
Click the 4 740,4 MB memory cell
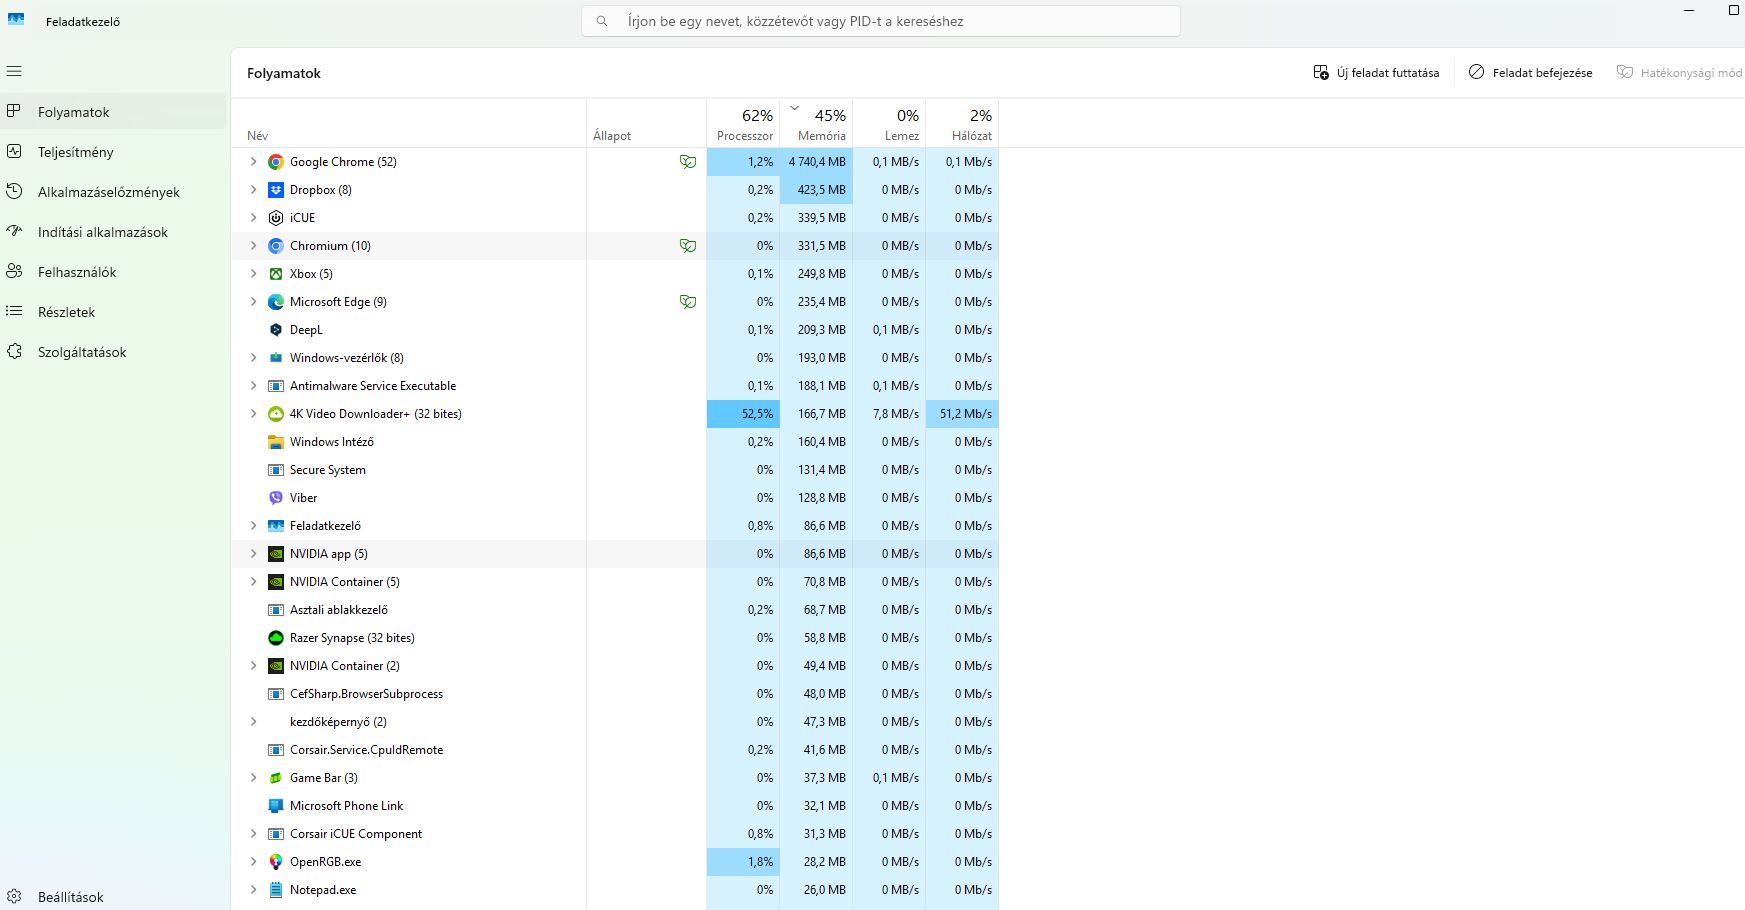(x=816, y=162)
